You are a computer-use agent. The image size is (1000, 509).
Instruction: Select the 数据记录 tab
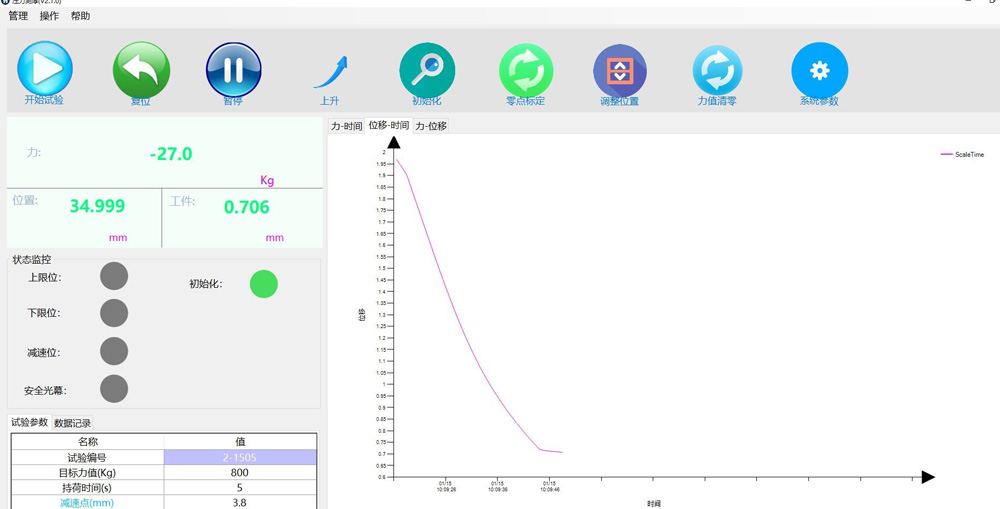tap(72, 423)
